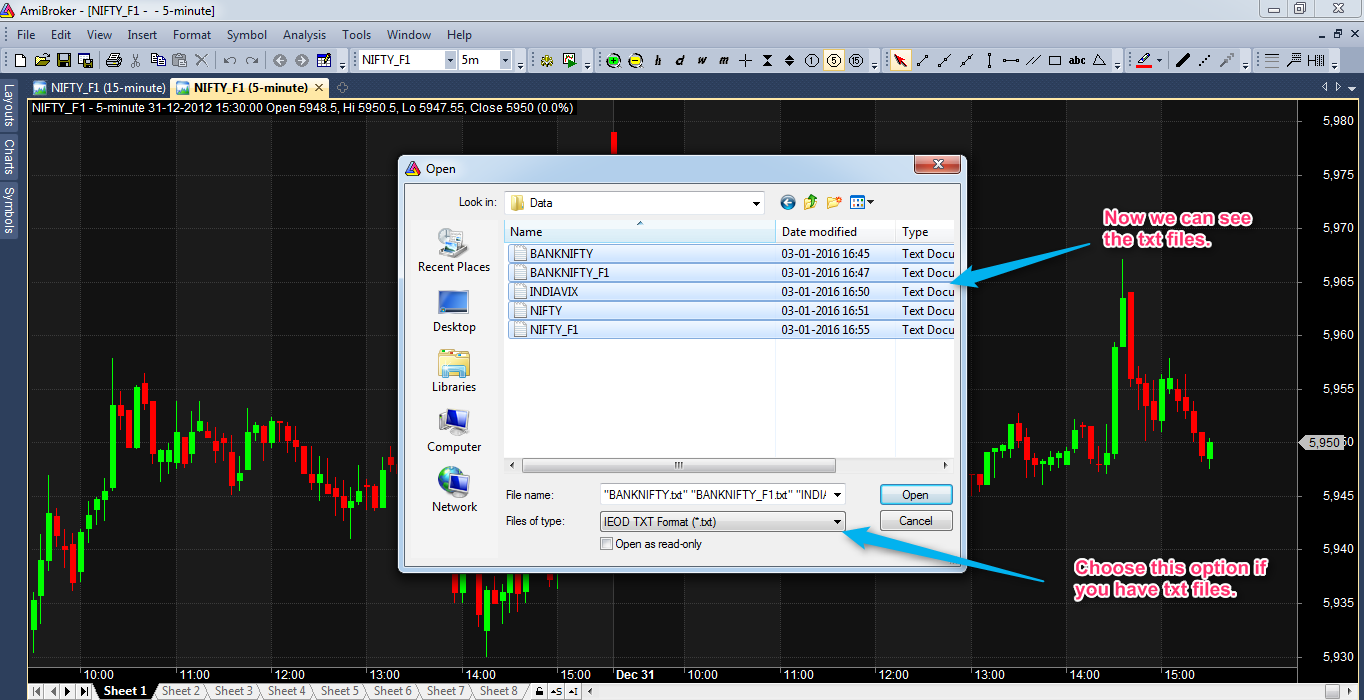Jump to last sheet arrow button
Screen dimensions: 1364x700
pyautogui.click(x=85, y=691)
